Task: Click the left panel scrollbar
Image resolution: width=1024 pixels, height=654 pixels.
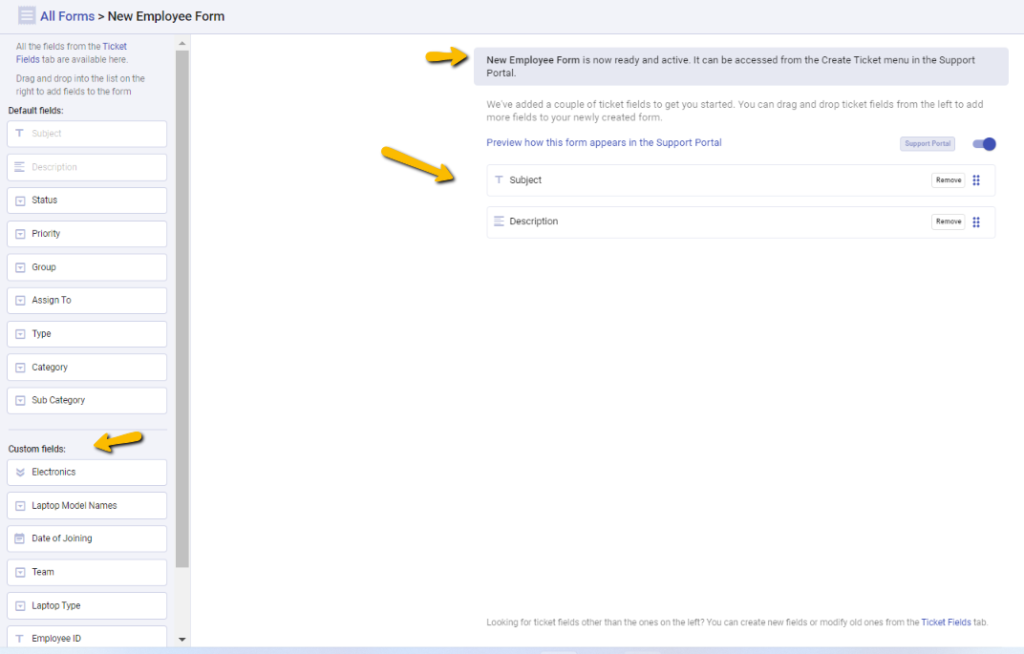Action: click(x=180, y=300)
